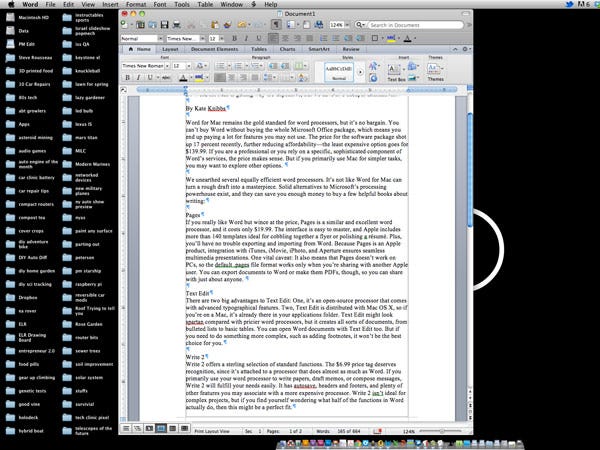600x450 pixels.
Task: Switch to Draft view in status bar
Action: coord(126,428)
